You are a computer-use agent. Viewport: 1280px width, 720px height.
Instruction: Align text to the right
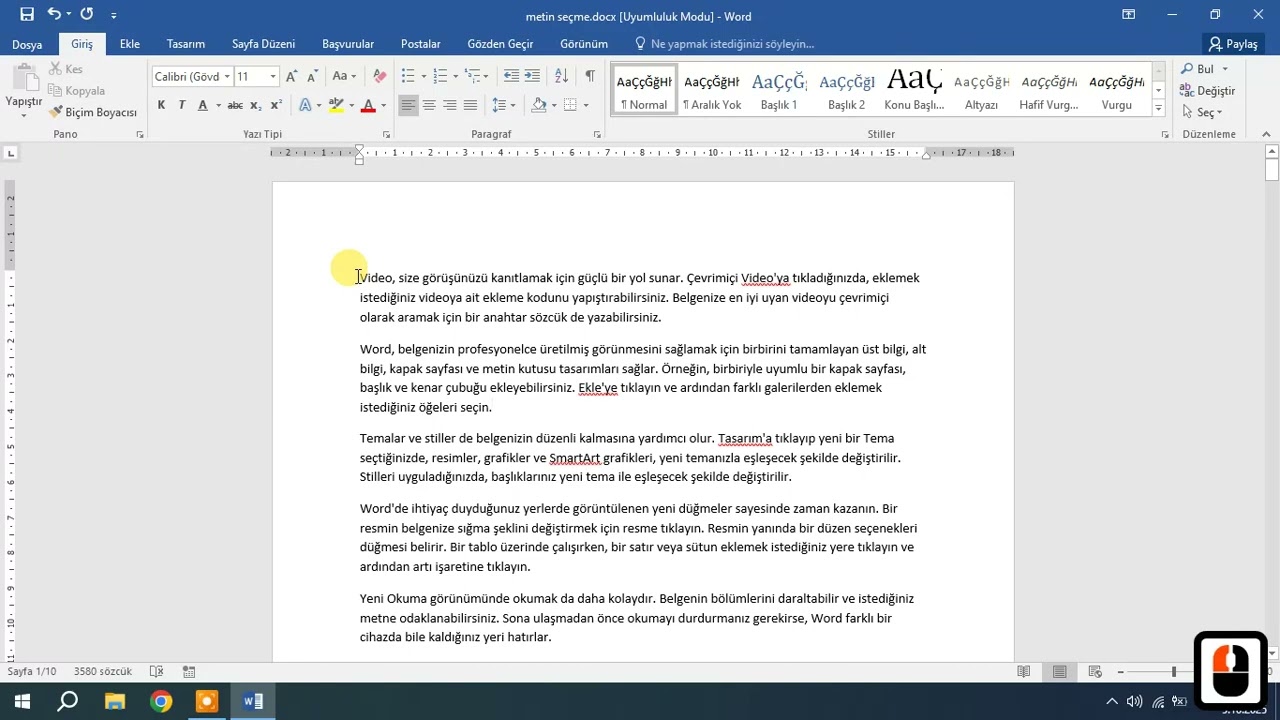(x=450, y=105)
